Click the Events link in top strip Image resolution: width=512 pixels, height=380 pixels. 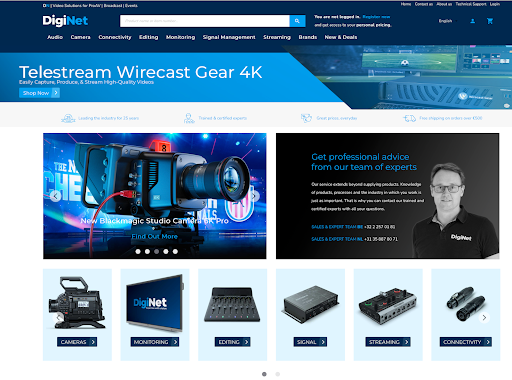coord(131,6)
